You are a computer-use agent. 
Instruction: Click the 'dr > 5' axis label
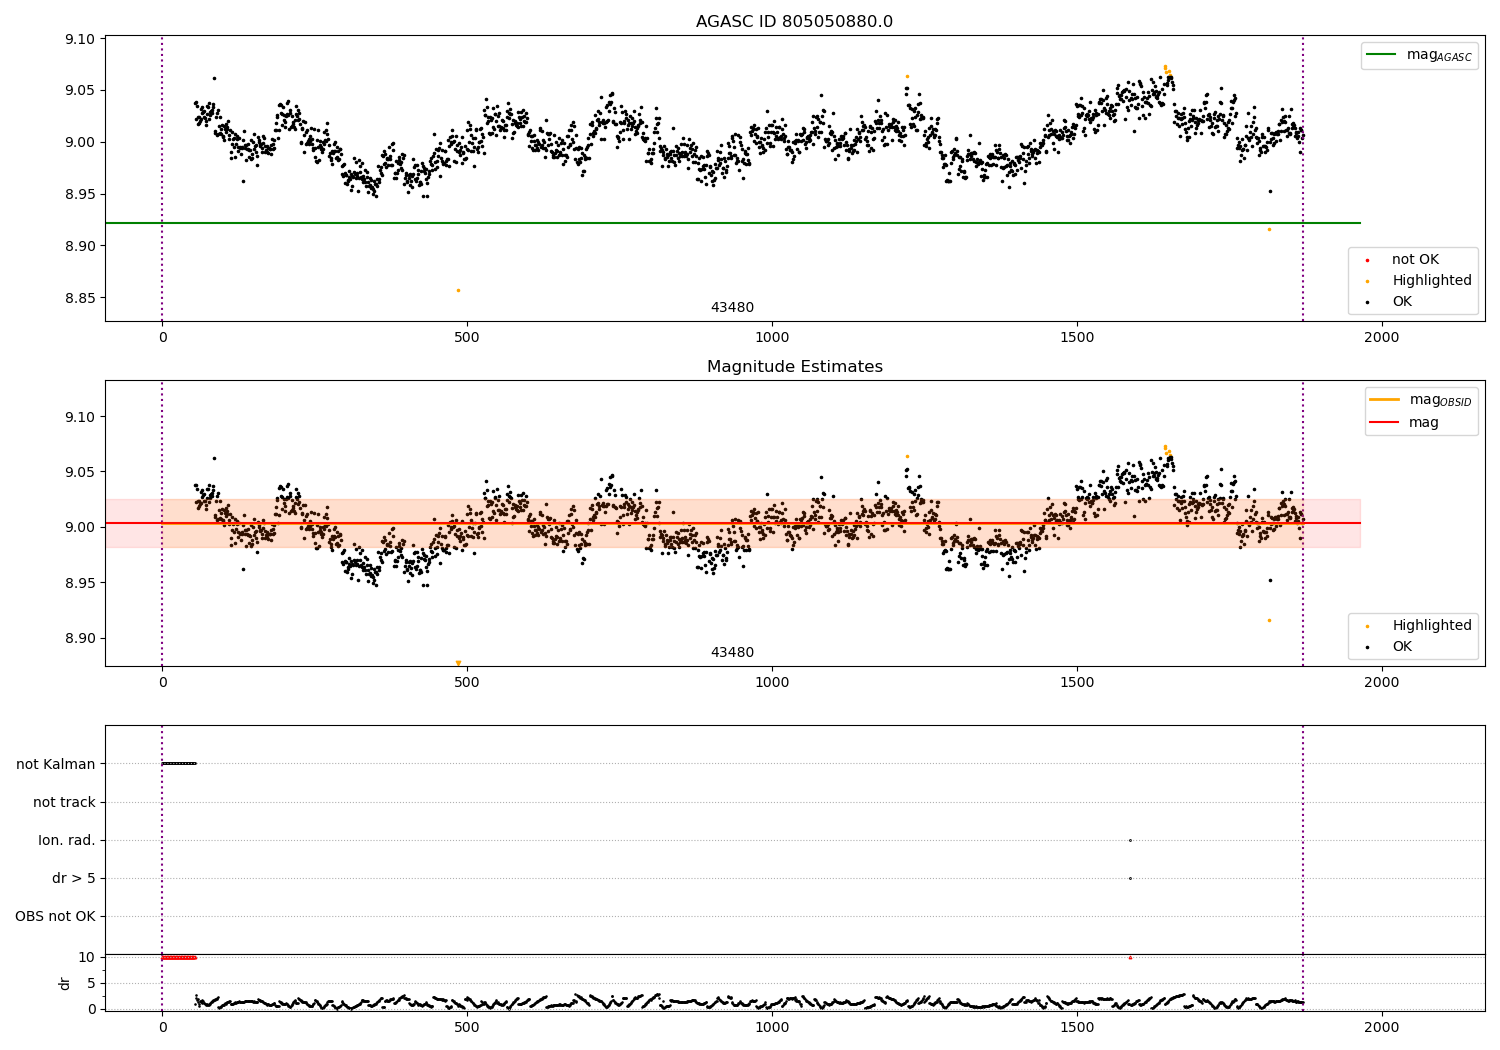click(74, 878)
